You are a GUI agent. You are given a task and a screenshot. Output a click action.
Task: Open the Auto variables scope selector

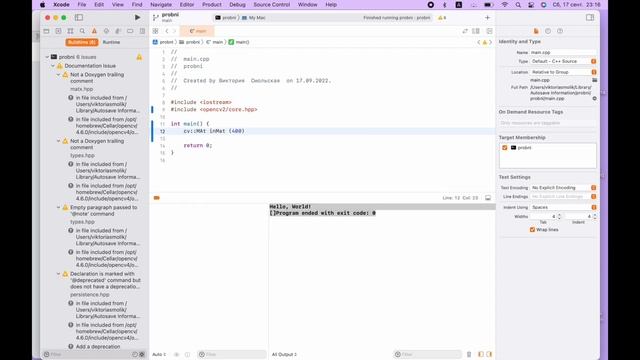(x=159, y=354)
